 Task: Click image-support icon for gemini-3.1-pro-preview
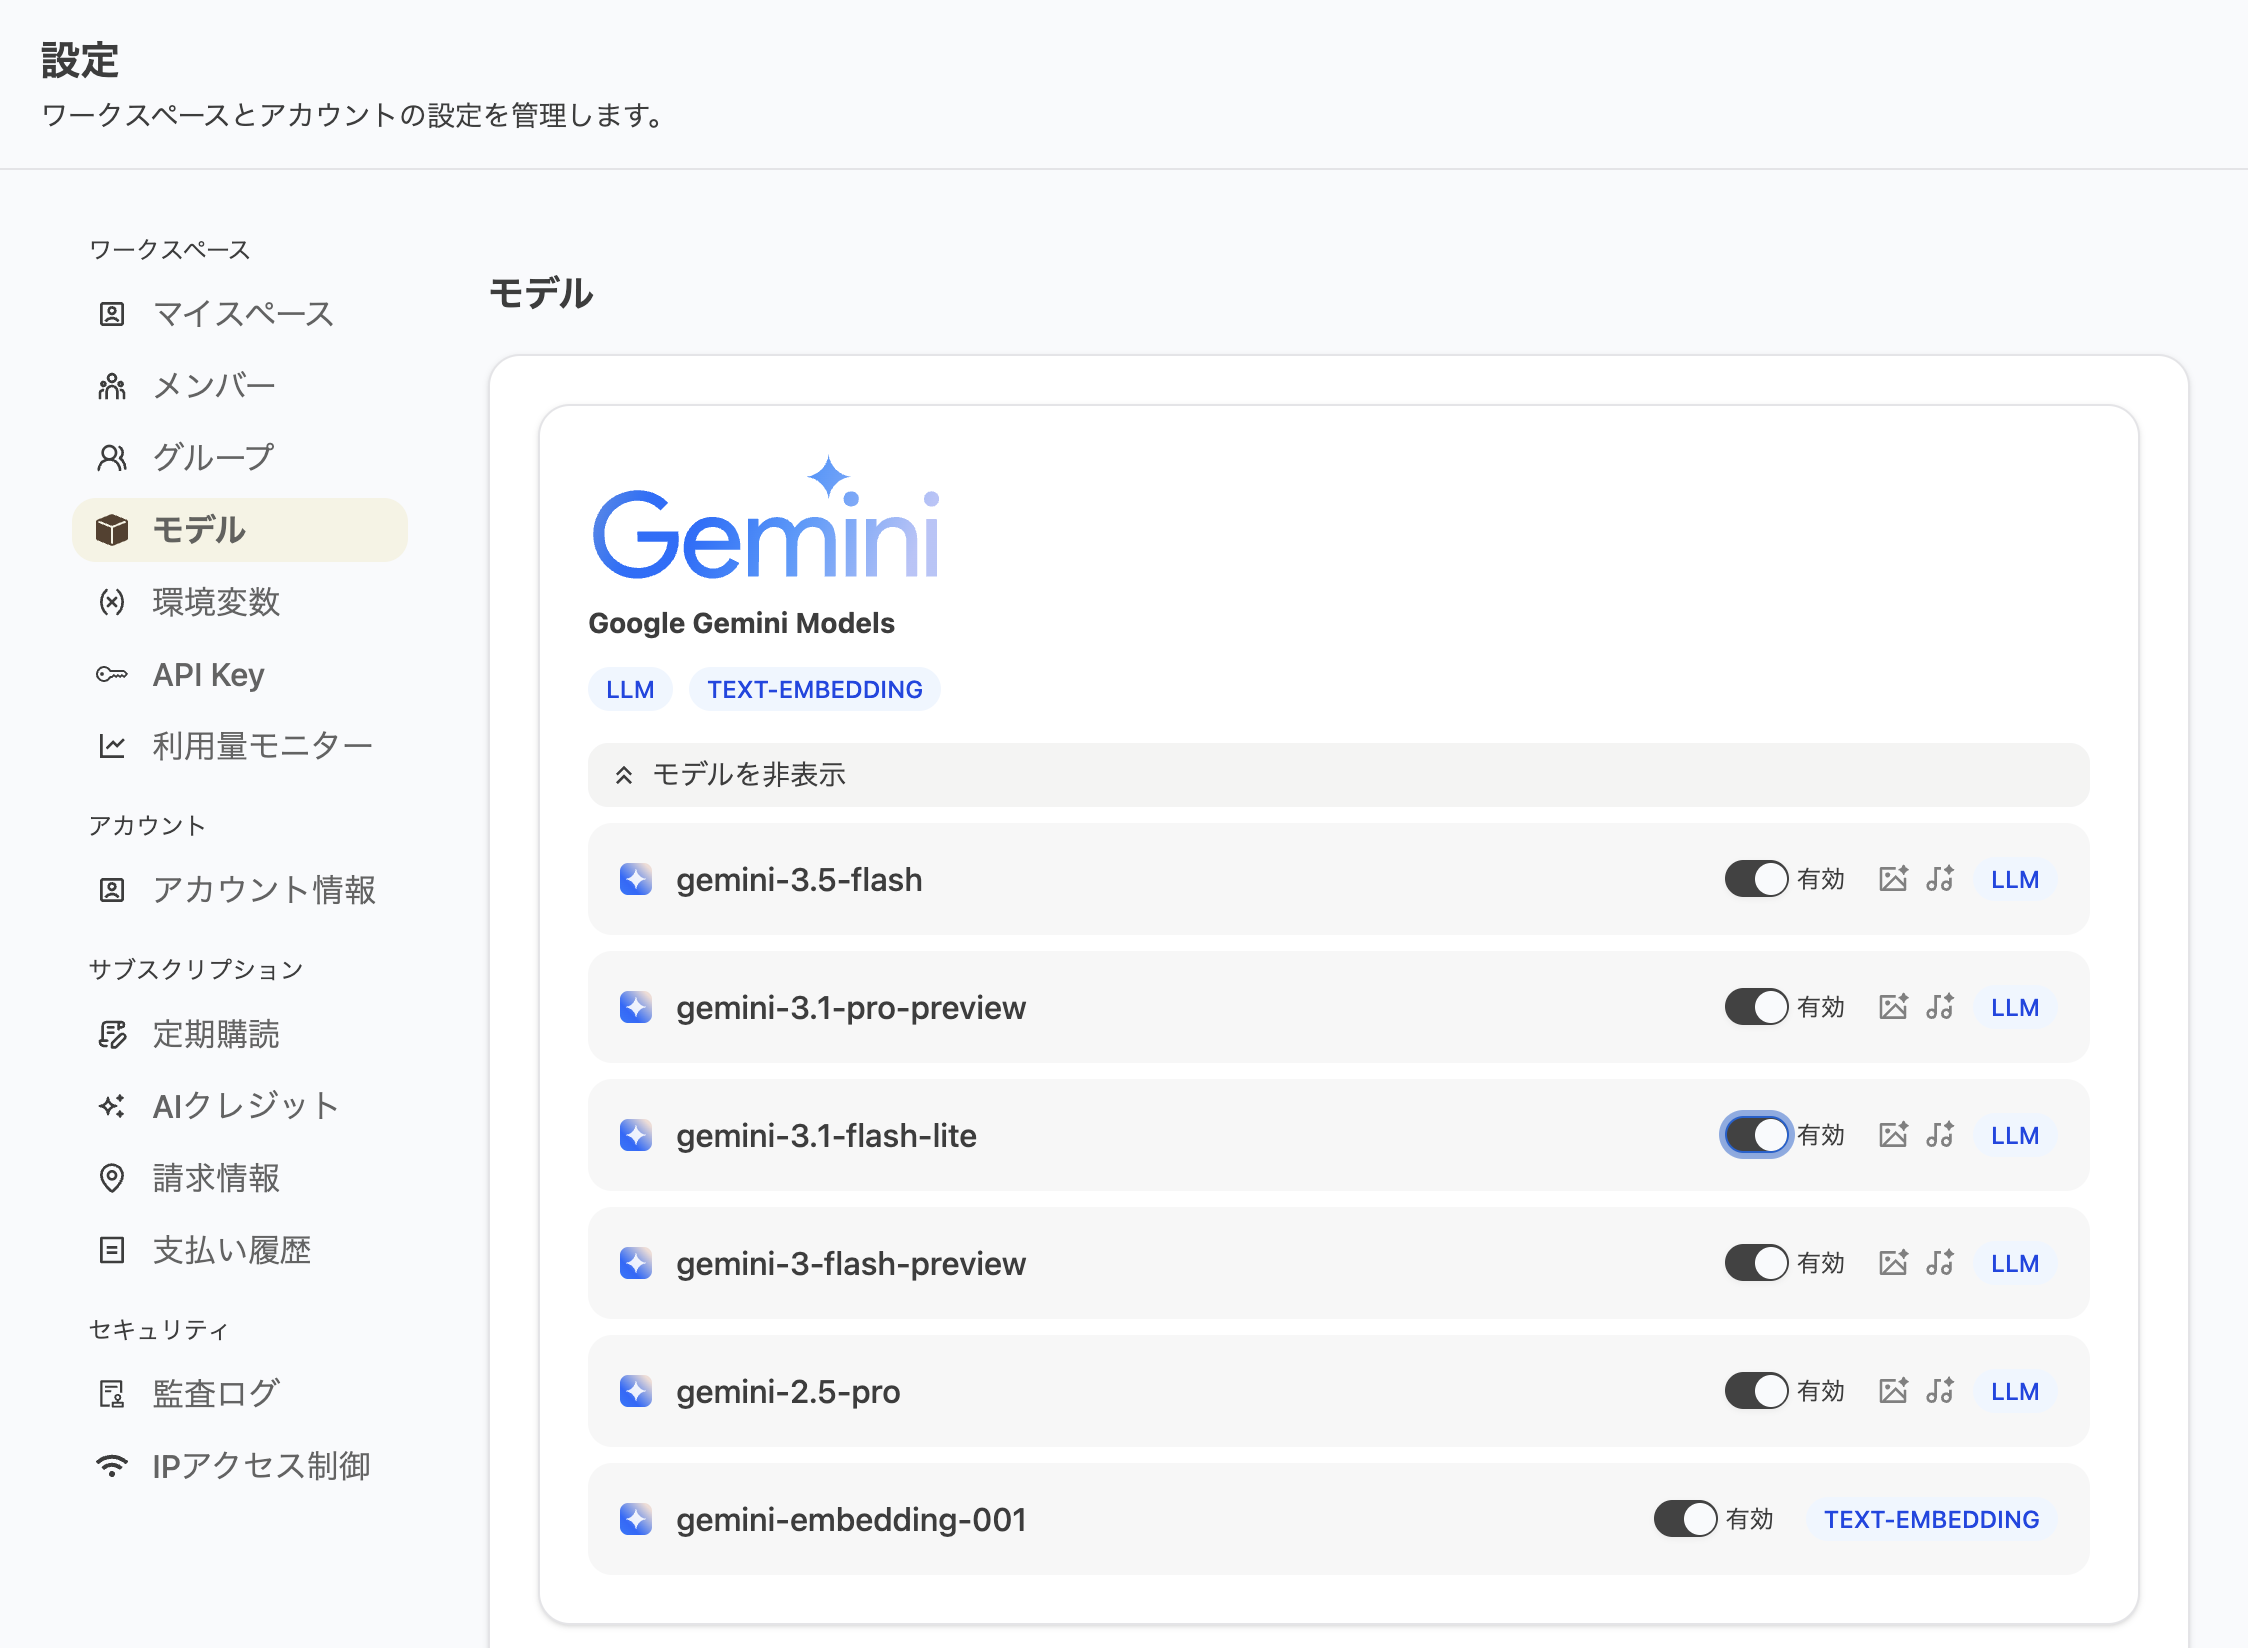(1893, 1007)
